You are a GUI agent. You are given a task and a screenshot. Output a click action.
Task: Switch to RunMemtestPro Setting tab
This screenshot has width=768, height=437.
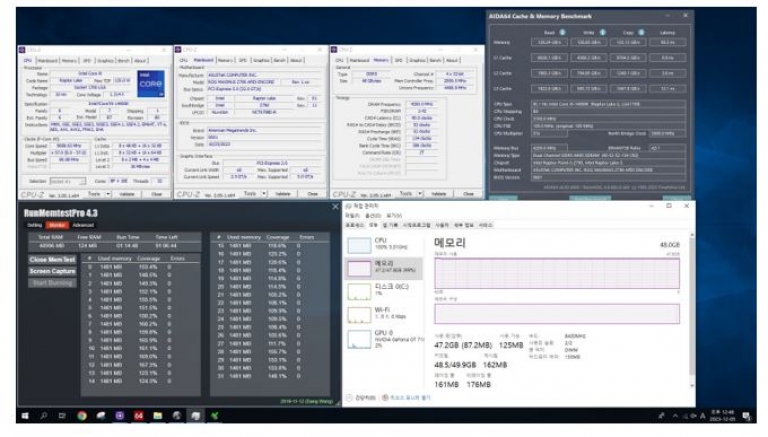click(x=34, y=225)
